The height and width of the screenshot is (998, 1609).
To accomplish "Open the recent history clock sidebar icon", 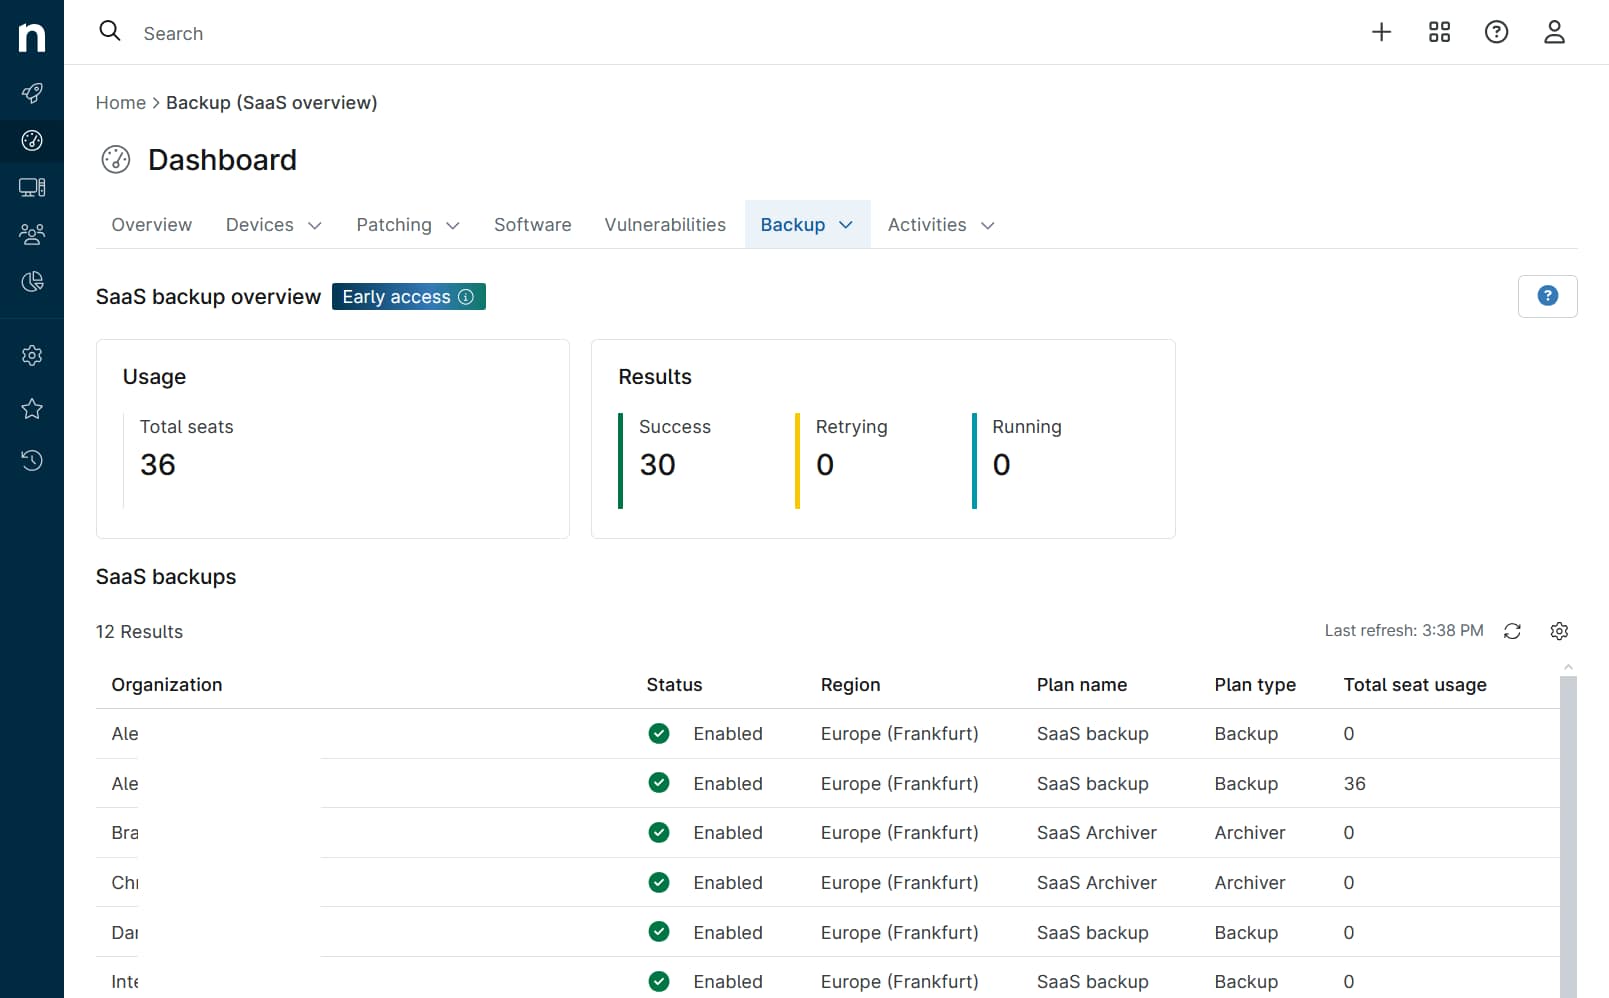I will click(x=32, y=460).
